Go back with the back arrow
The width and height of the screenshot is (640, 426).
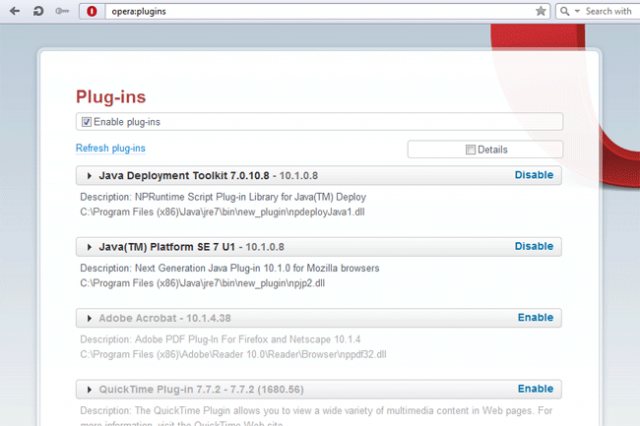click(15, 11)
